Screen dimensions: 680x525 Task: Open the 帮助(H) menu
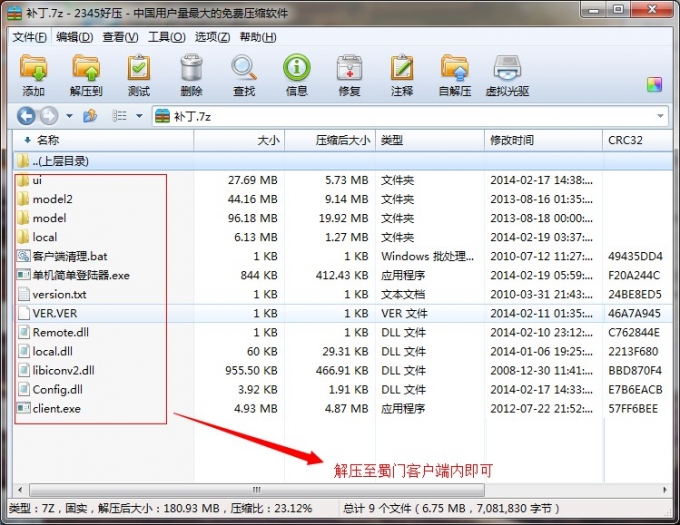click(x=258, y=37)
